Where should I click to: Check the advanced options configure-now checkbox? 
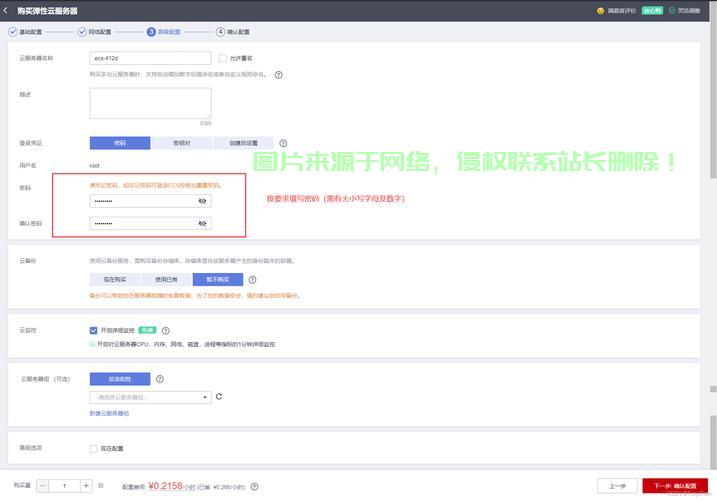[x=93, y=448]
